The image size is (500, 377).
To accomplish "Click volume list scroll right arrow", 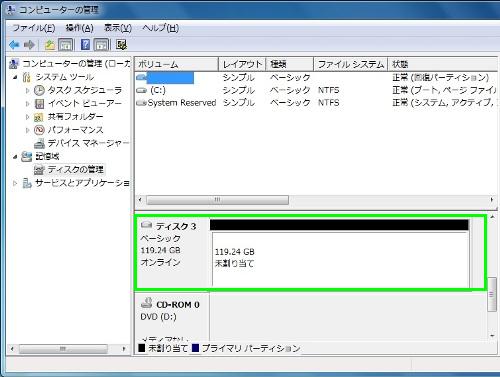I will [492, 200].
